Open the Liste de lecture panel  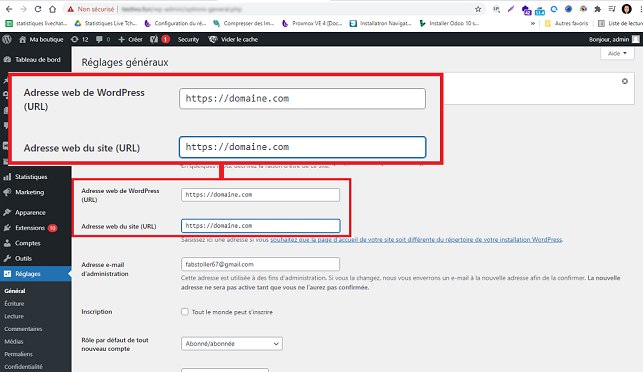coord(620,23)
